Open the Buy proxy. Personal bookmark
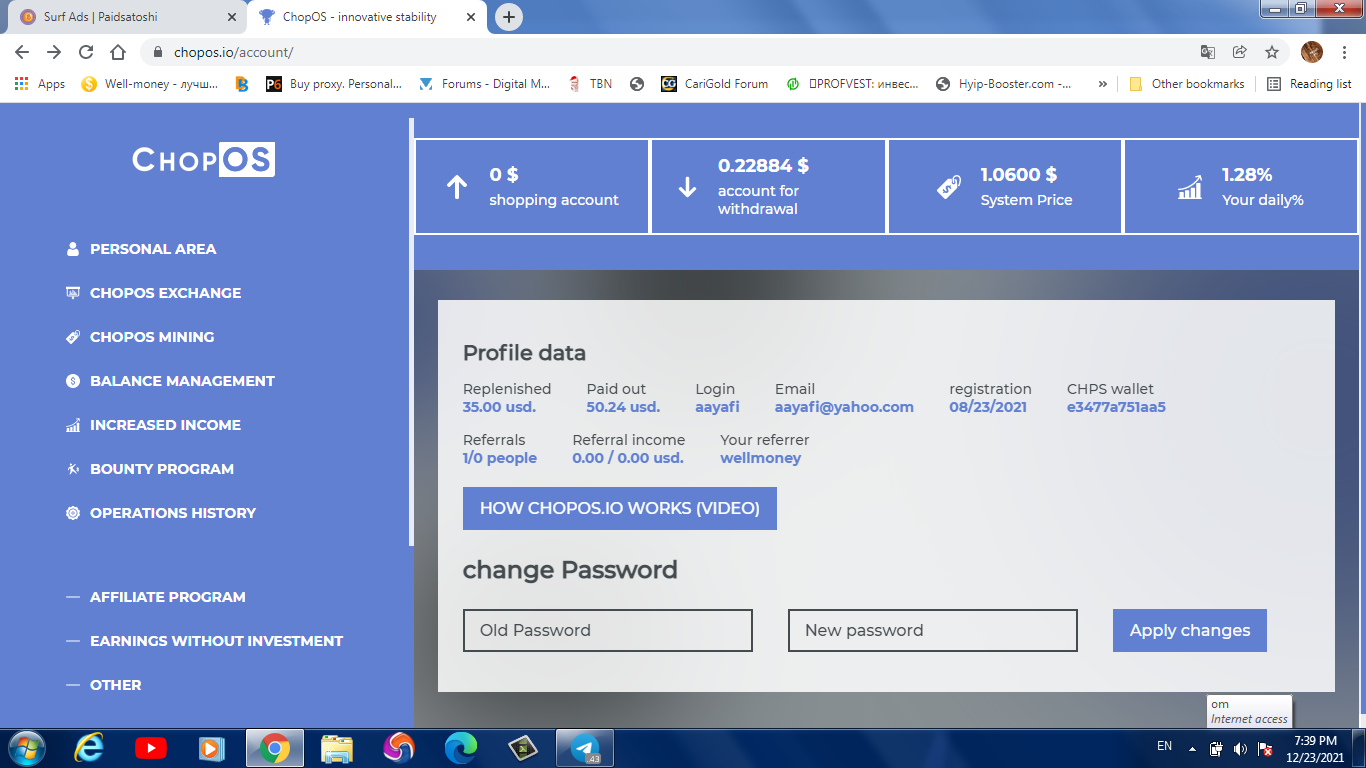Image resolution: width=1366 pixels, height=768 pixels. pyautogui.click(x=334, y=84)
